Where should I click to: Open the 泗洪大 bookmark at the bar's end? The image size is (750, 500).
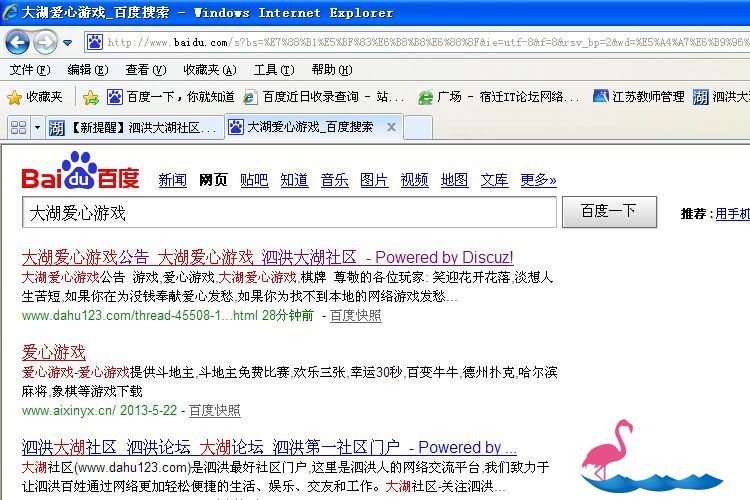(x=721, y=97)
